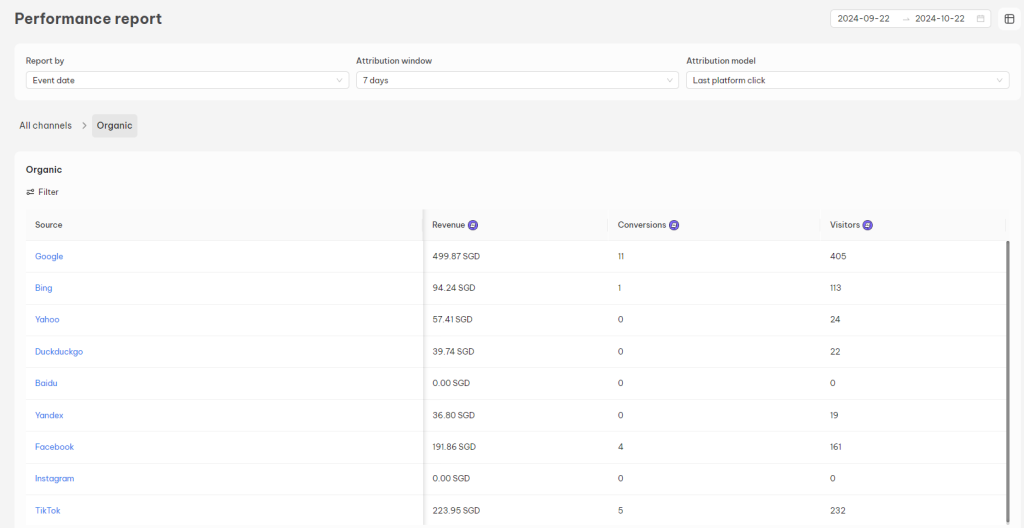Open the Filter option above the table

click(42, 192)
